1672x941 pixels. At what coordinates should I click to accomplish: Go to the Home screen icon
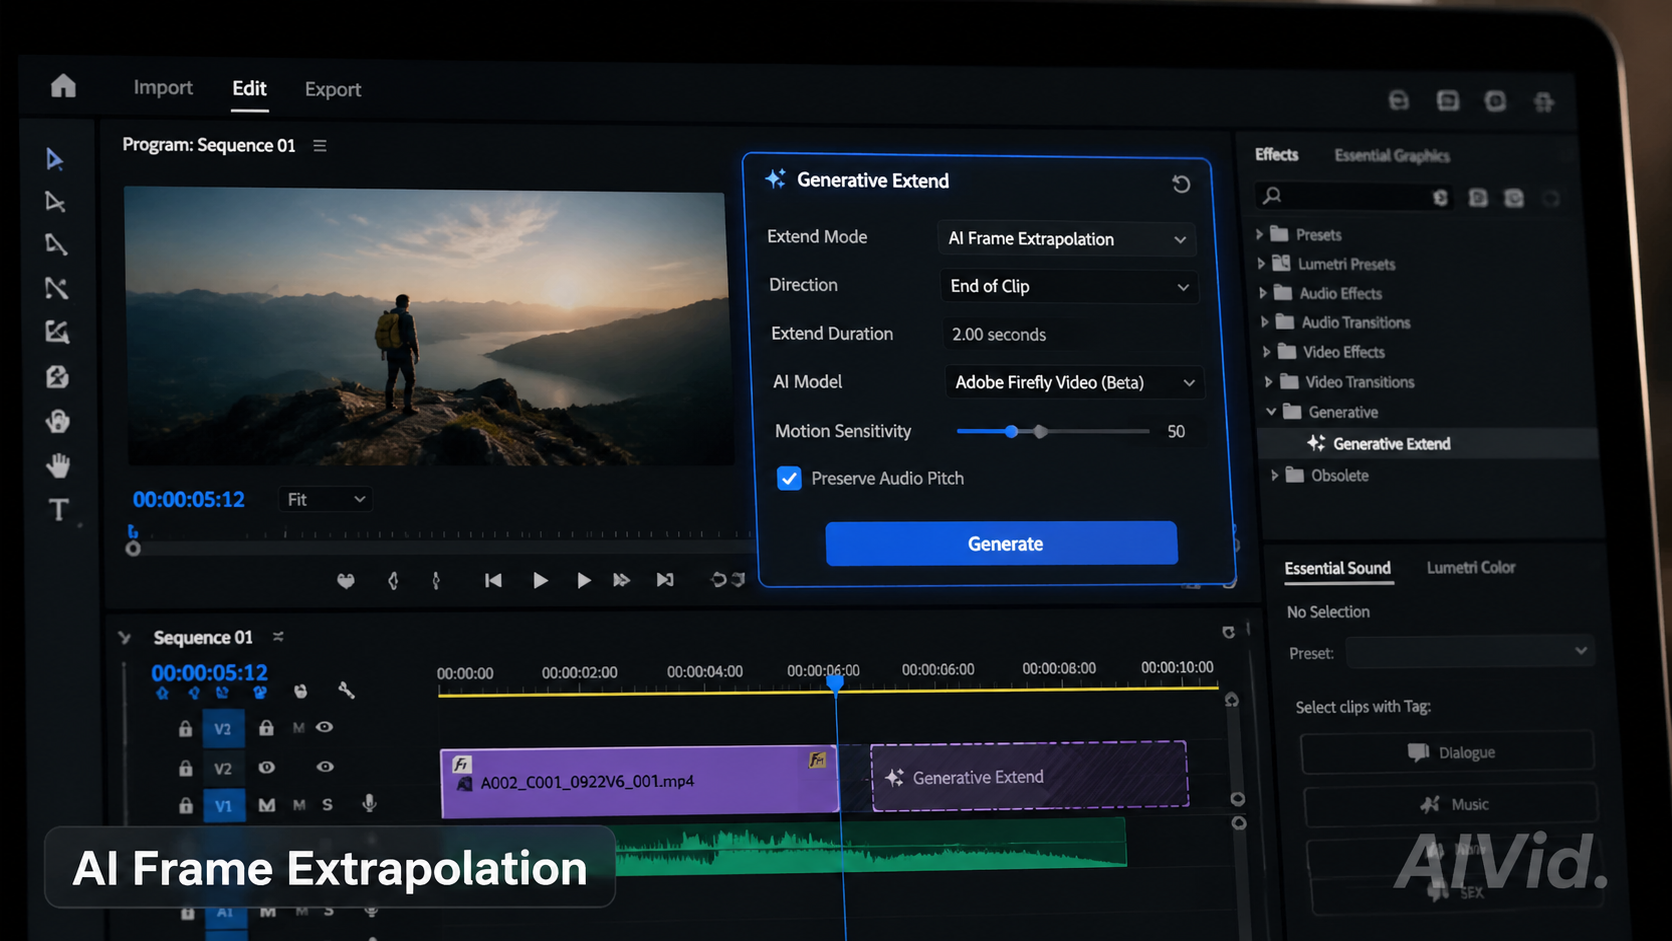pos(63,86)
